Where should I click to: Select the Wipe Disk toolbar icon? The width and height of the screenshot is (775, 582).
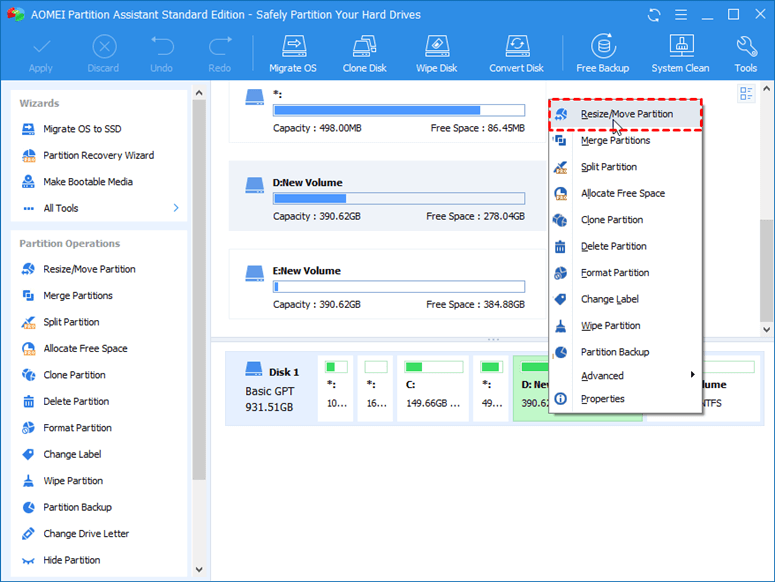[x=437, y=47]
